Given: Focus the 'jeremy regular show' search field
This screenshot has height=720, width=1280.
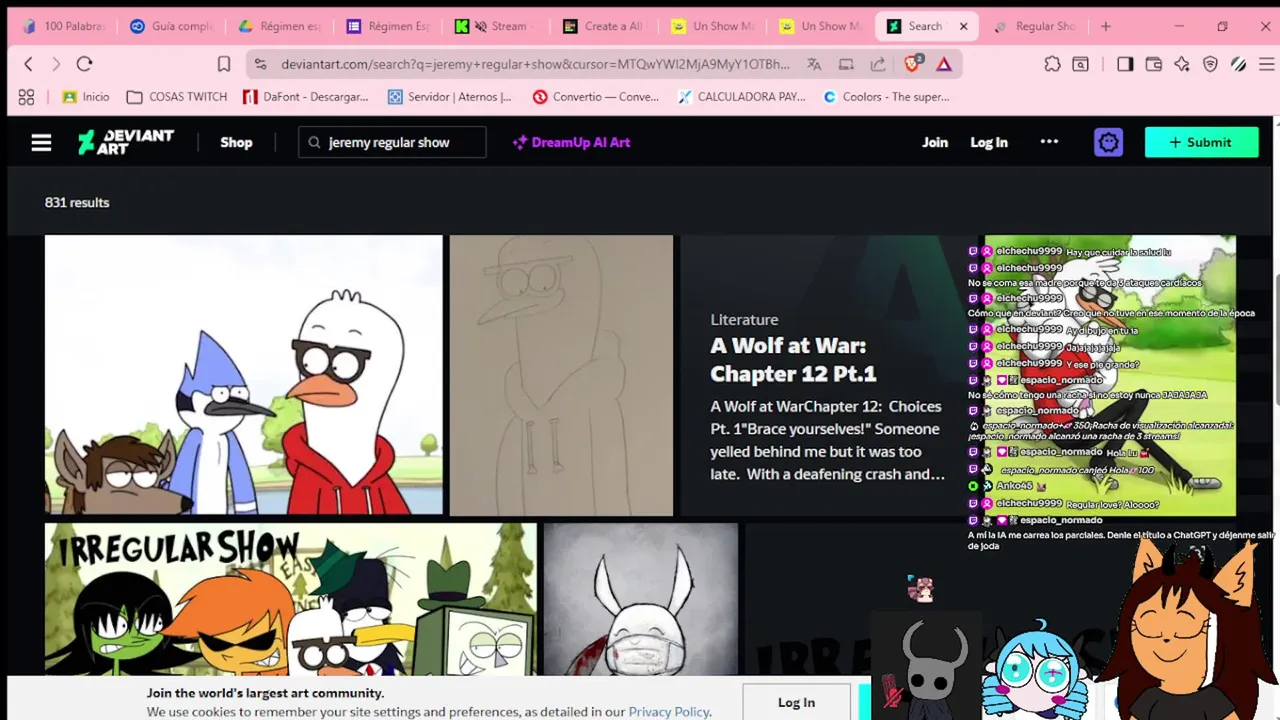Looking at the screenshot, I should [392, 142].
